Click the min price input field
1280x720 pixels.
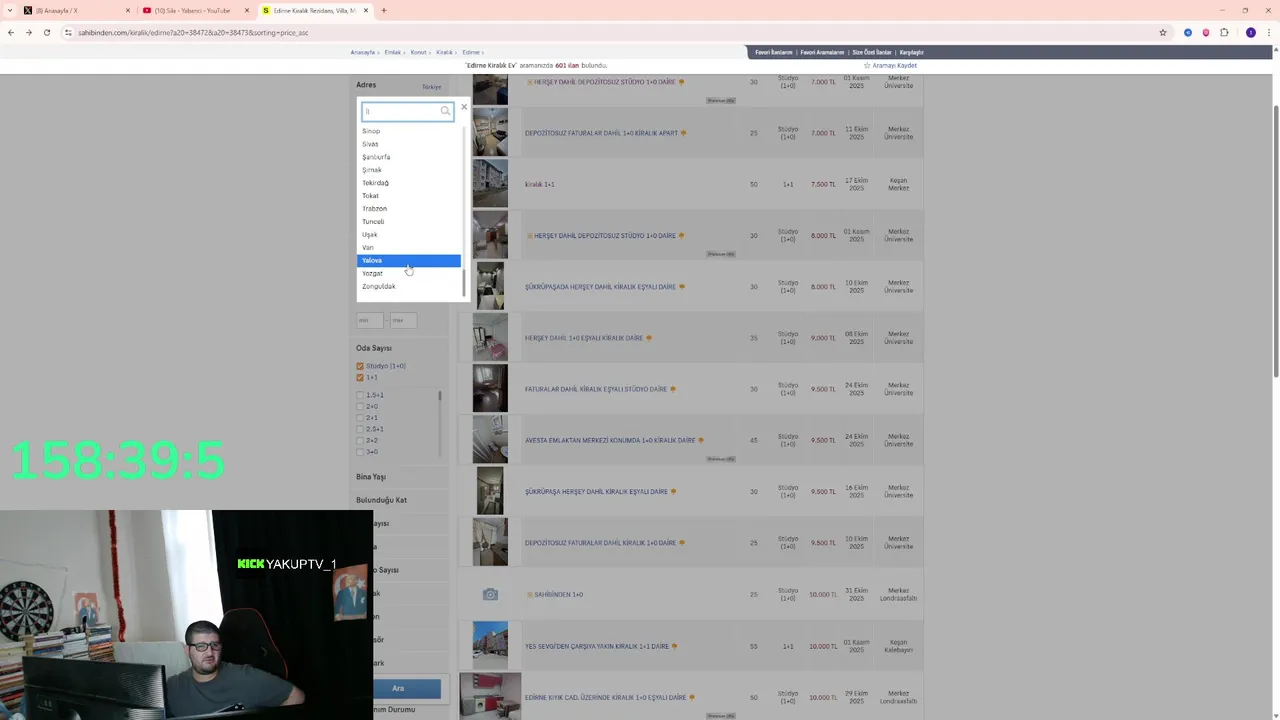370,320
